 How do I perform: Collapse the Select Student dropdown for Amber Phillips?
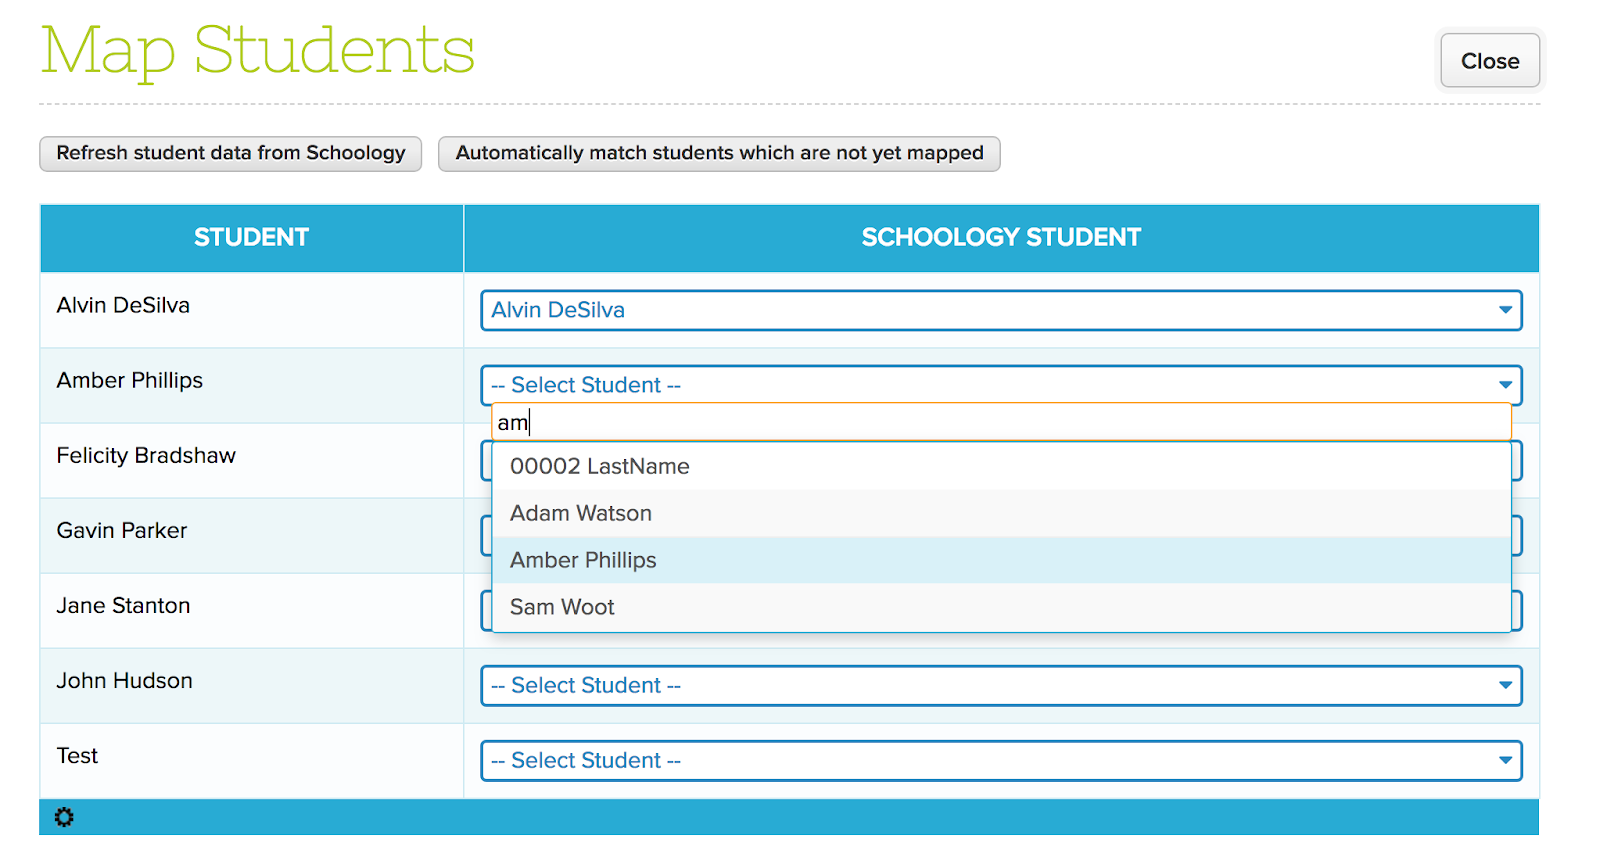[x=1001, y=385]
